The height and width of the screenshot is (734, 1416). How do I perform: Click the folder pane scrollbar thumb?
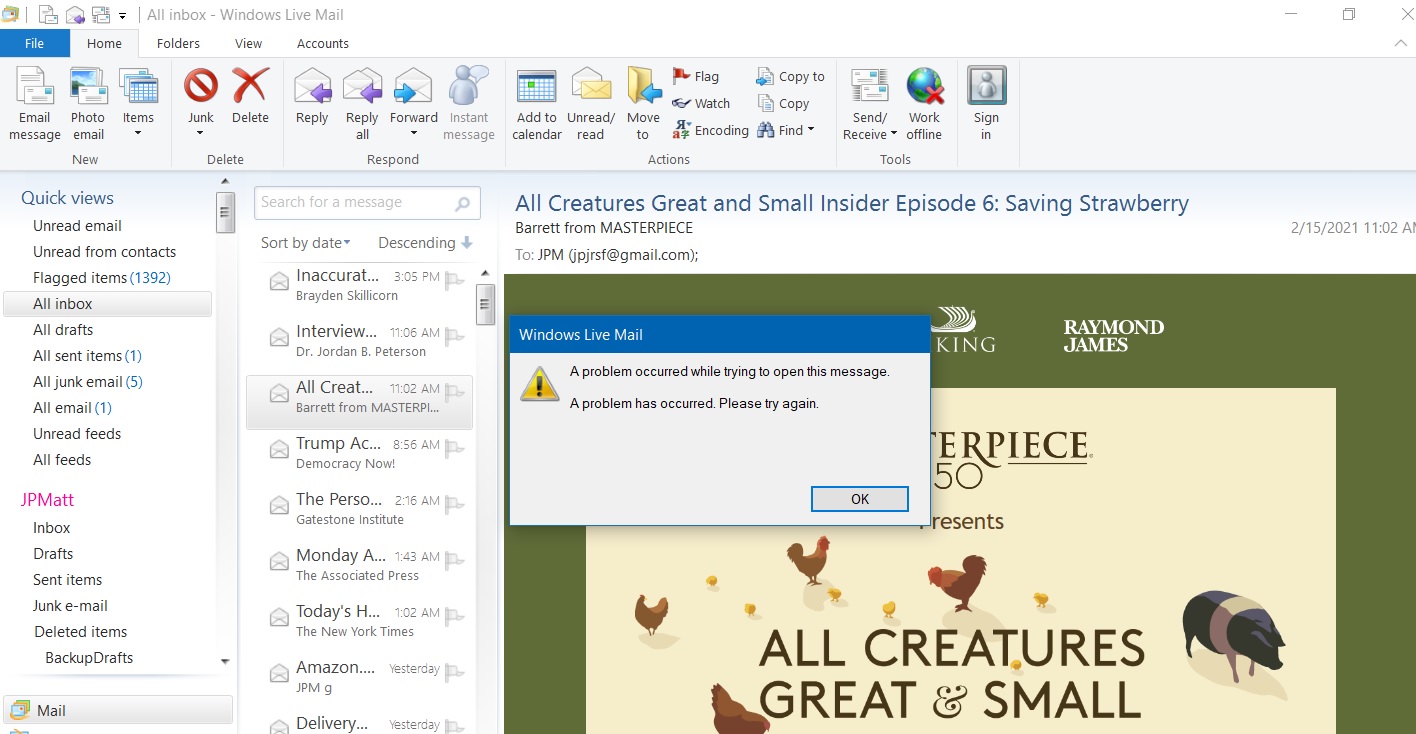tap(225, 212)
